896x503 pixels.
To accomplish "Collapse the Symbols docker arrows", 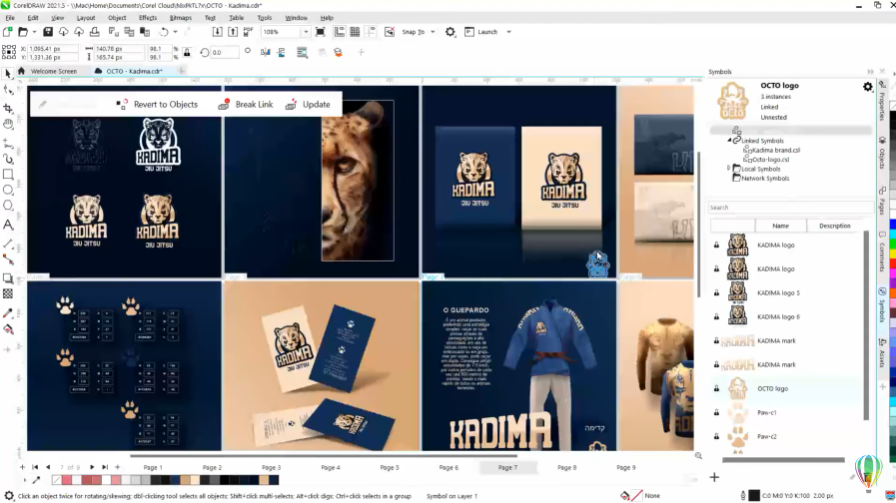I will tap(870, 72).
